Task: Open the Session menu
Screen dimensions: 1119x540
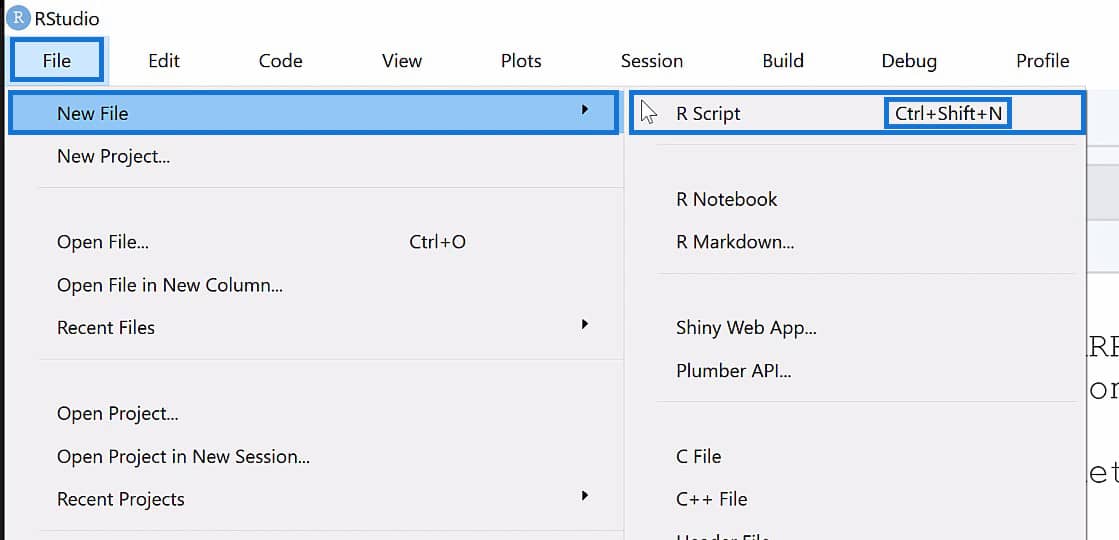Action: 652,61
